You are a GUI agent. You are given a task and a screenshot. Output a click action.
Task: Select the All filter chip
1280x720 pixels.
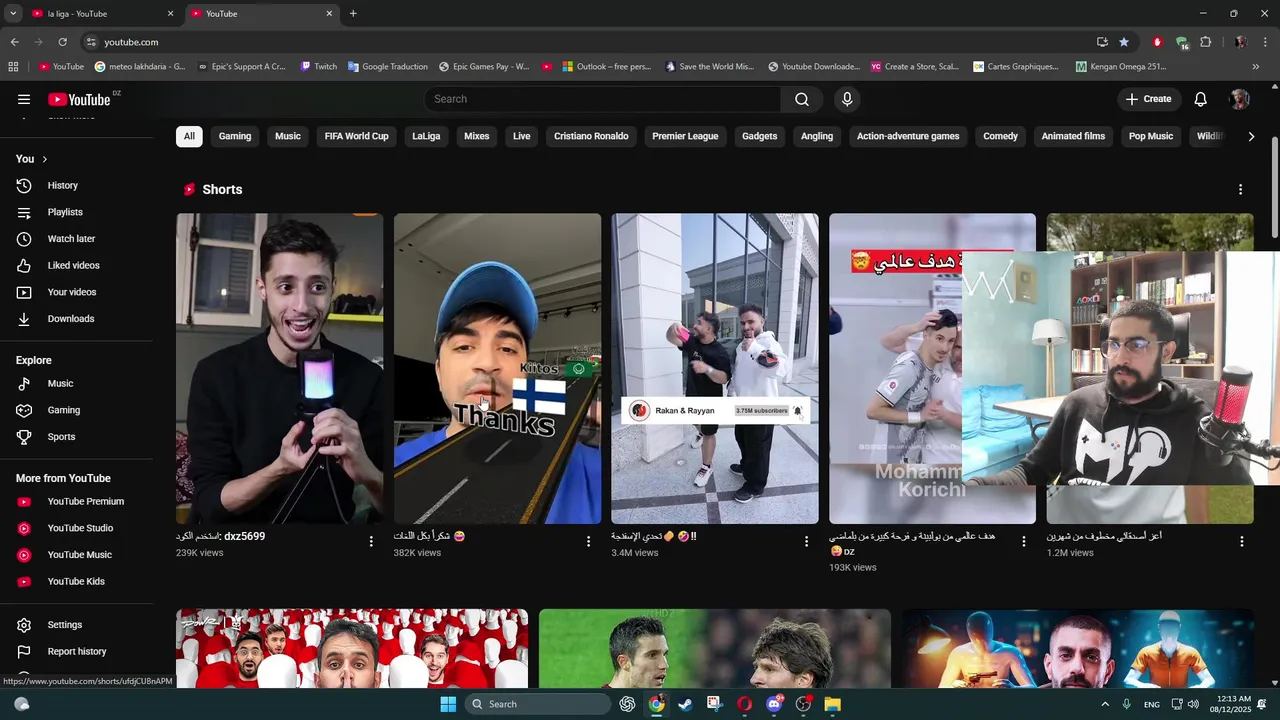(189, 136)
